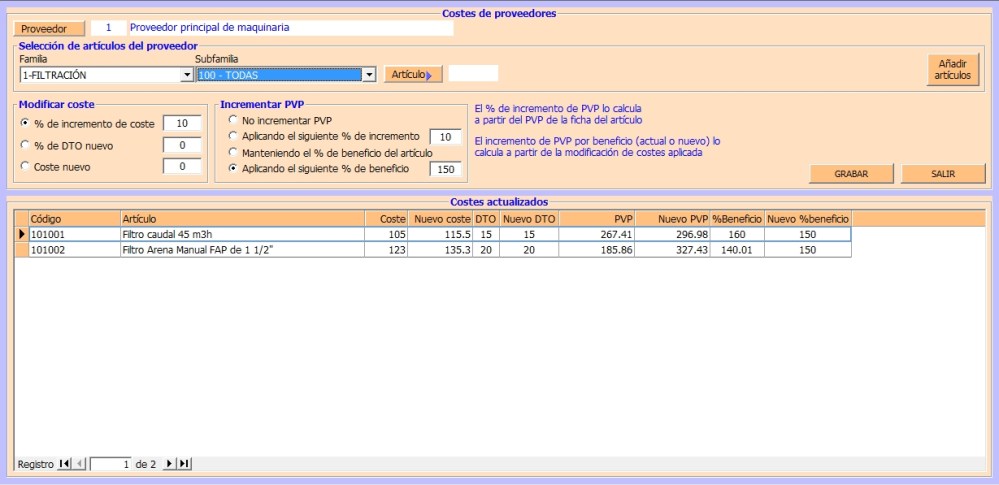Click the '%Beneficio' column header

pyautogui.click(x=737, y=219)
